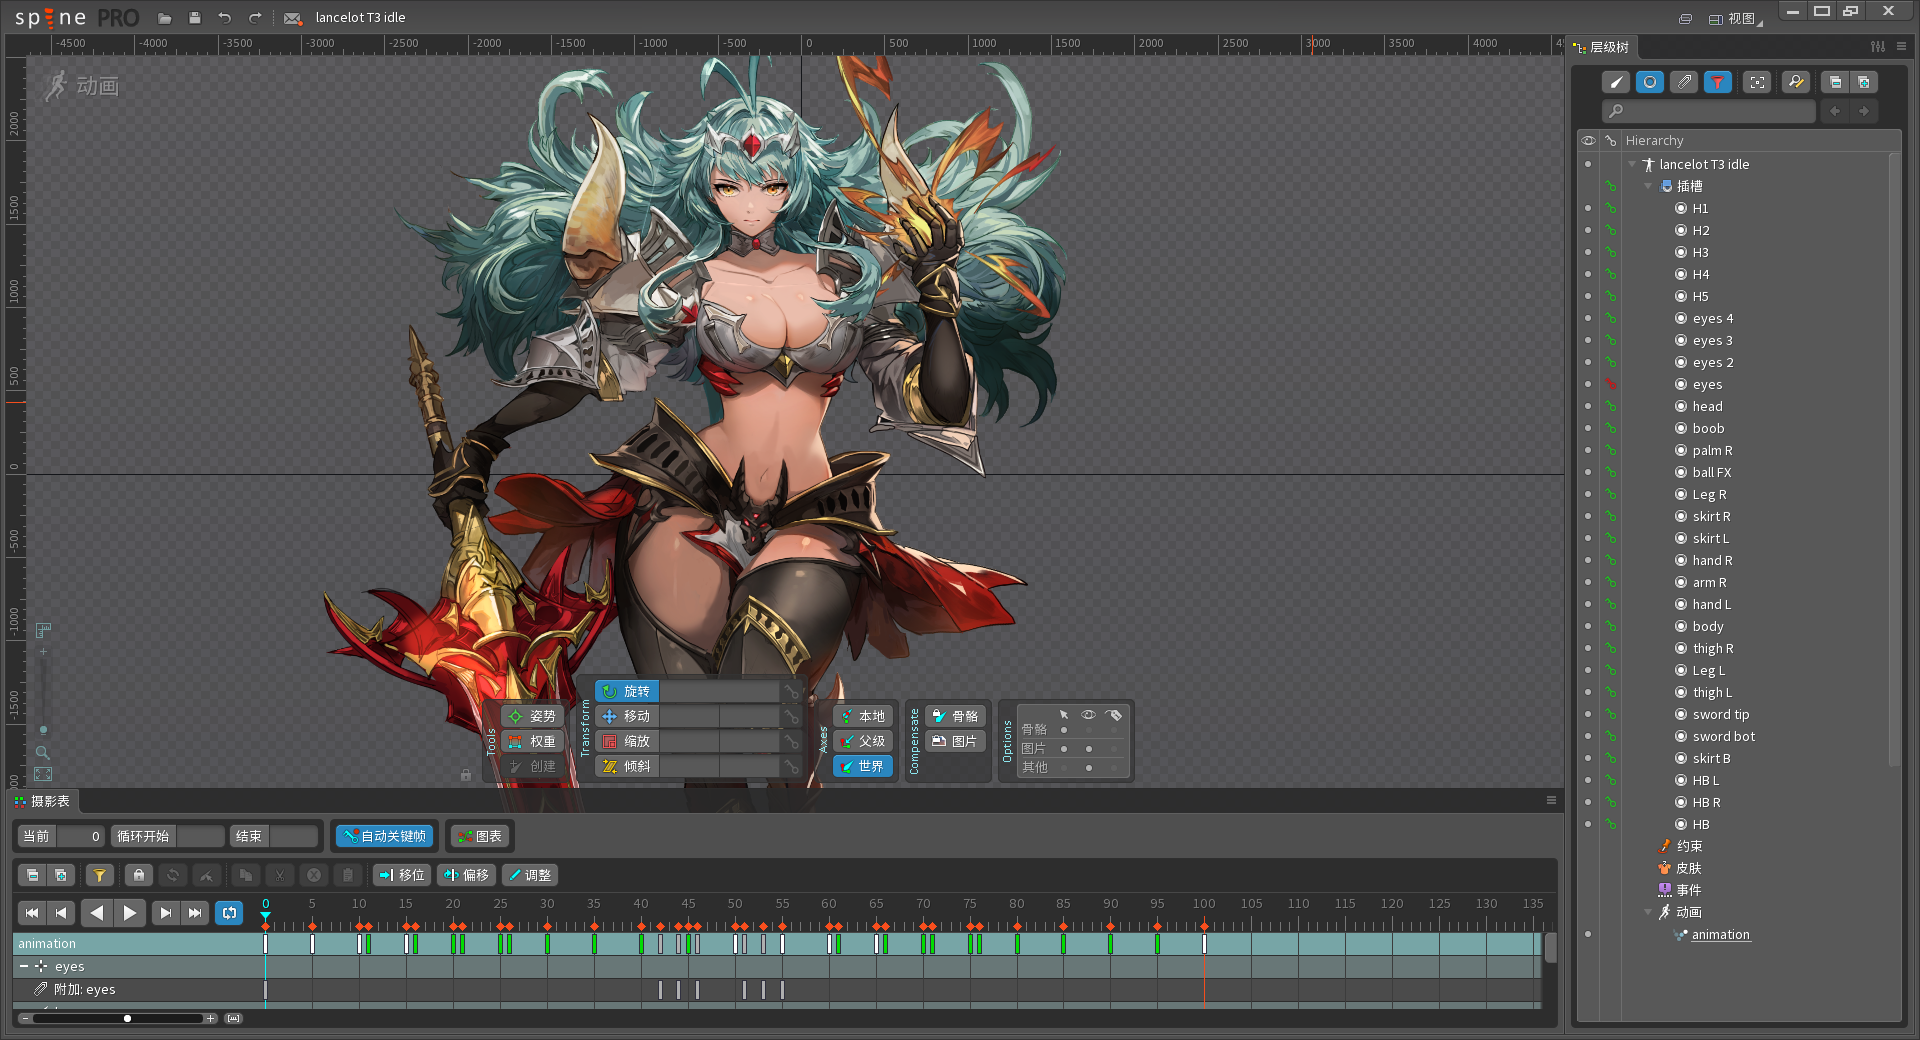Screen dimensions: 1920x1040
Task: Click the red key icon for eyes slot
Action: coord(1610,384)
